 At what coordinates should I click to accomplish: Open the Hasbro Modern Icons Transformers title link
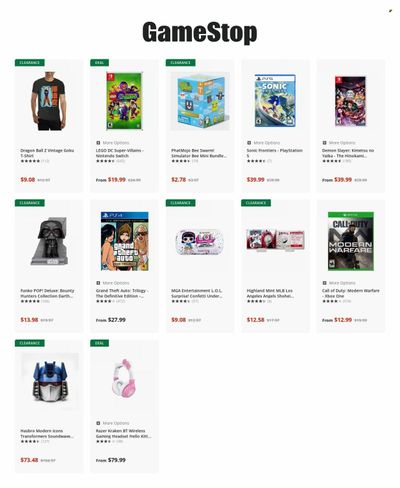point(47,434)
